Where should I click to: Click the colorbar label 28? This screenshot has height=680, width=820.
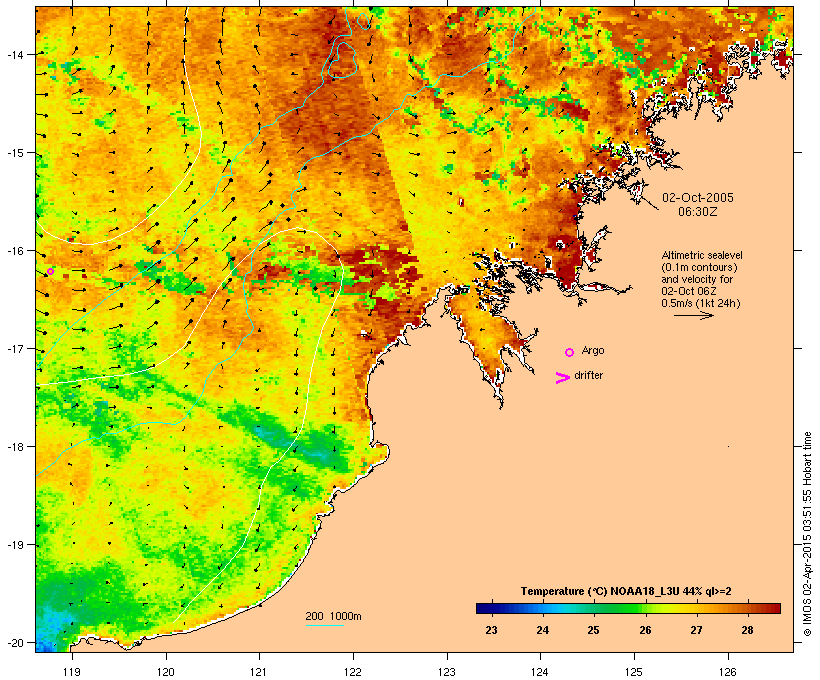[x=747, y=630]
